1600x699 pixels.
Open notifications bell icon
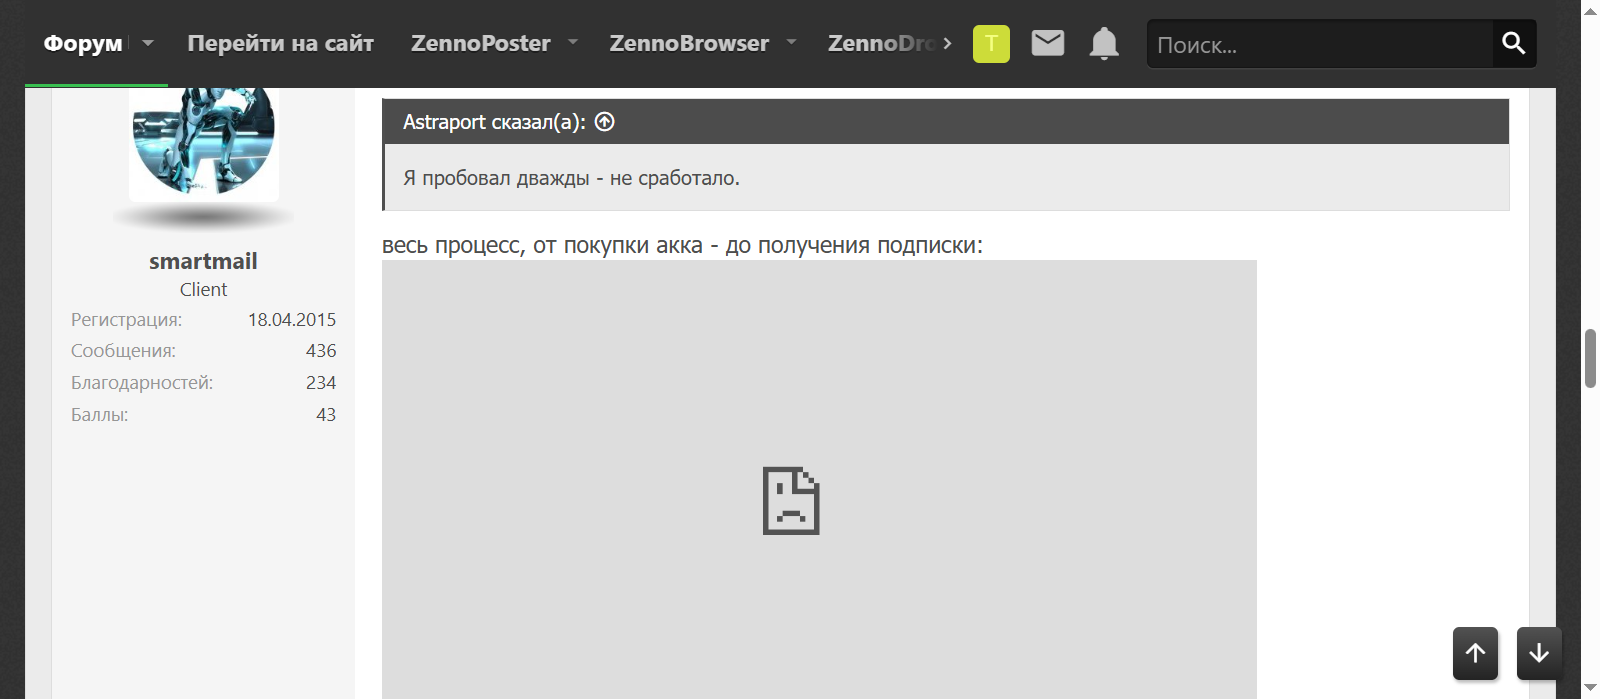(1104, 44)
